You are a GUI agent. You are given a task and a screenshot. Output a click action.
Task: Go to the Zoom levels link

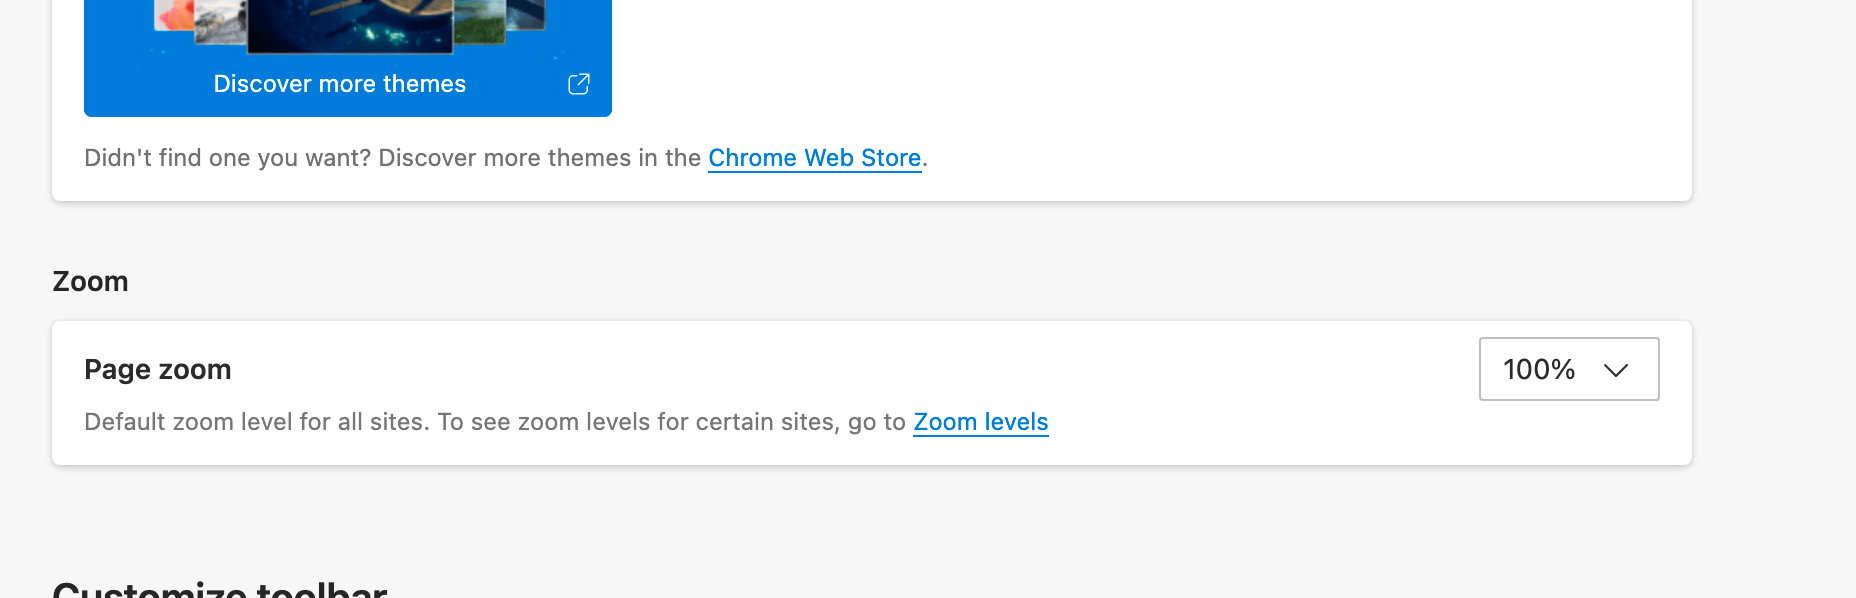point(980,422)
